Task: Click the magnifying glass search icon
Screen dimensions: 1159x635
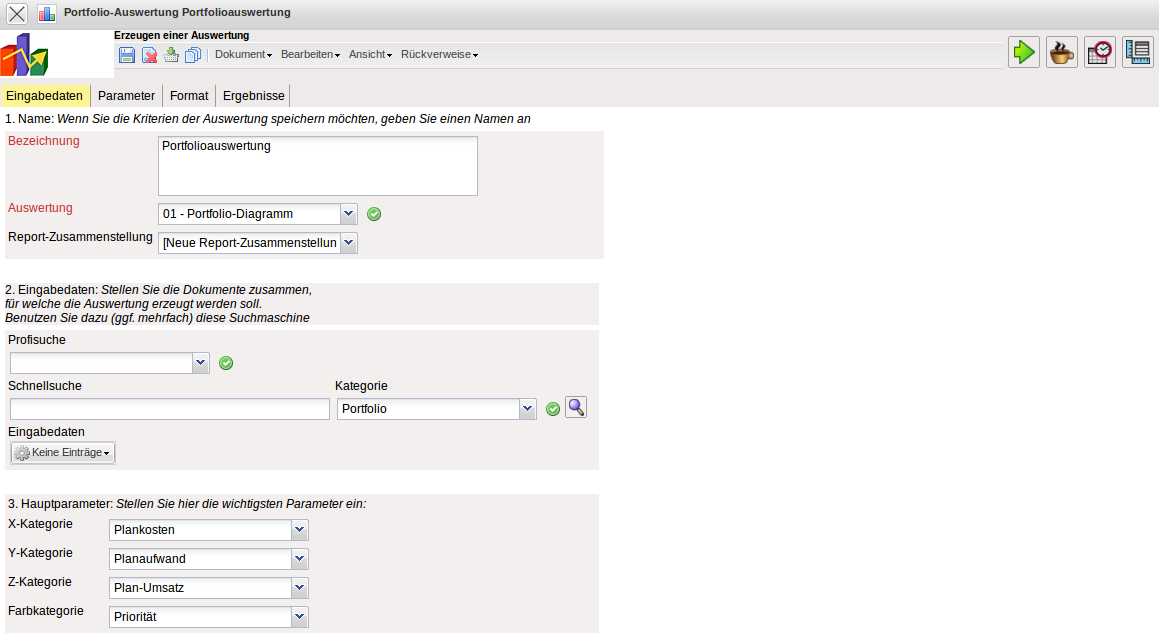Action: pyautogui.click(x=576, y=407)
